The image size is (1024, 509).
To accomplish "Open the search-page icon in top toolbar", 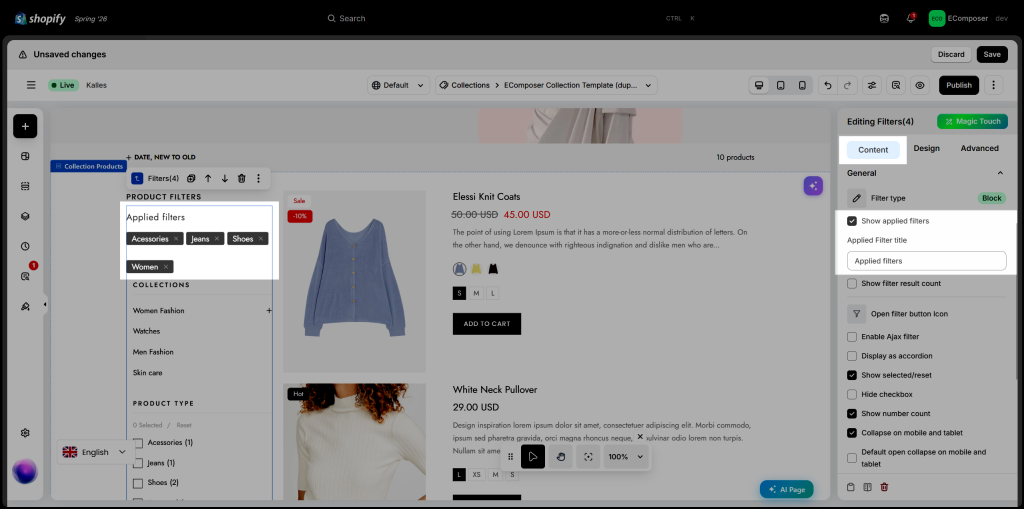I will pos(896,85).
